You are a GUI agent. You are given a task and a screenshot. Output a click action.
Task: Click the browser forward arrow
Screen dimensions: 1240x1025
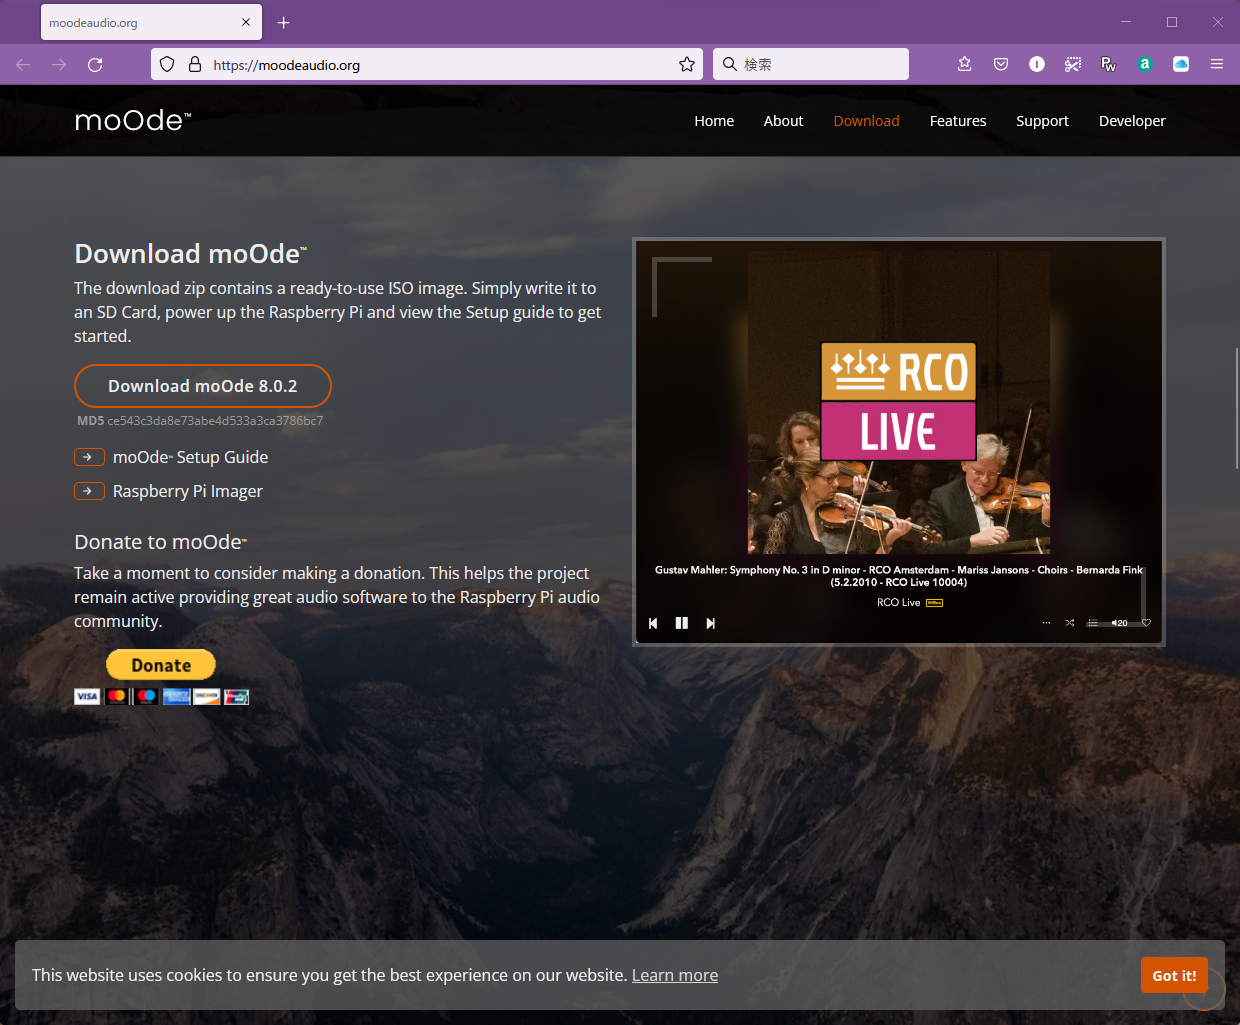[59, 64]
